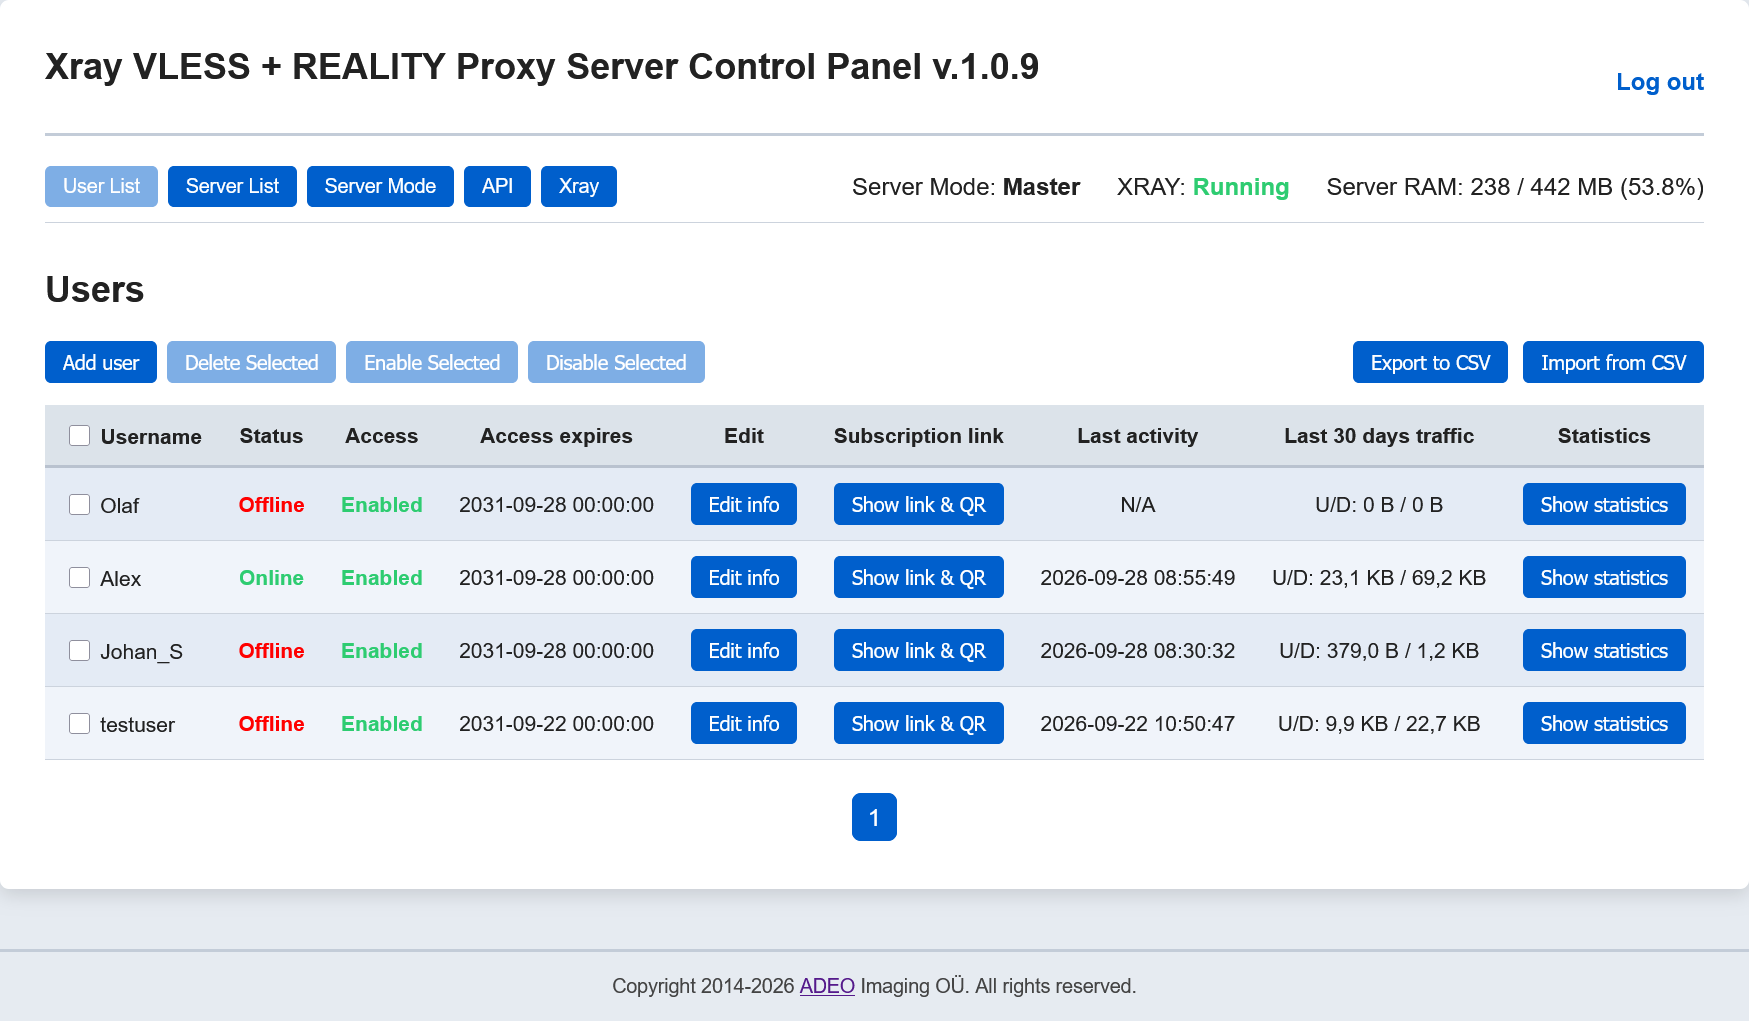Click expiry date 2031-09-22 00:00:00

[556, 724]
